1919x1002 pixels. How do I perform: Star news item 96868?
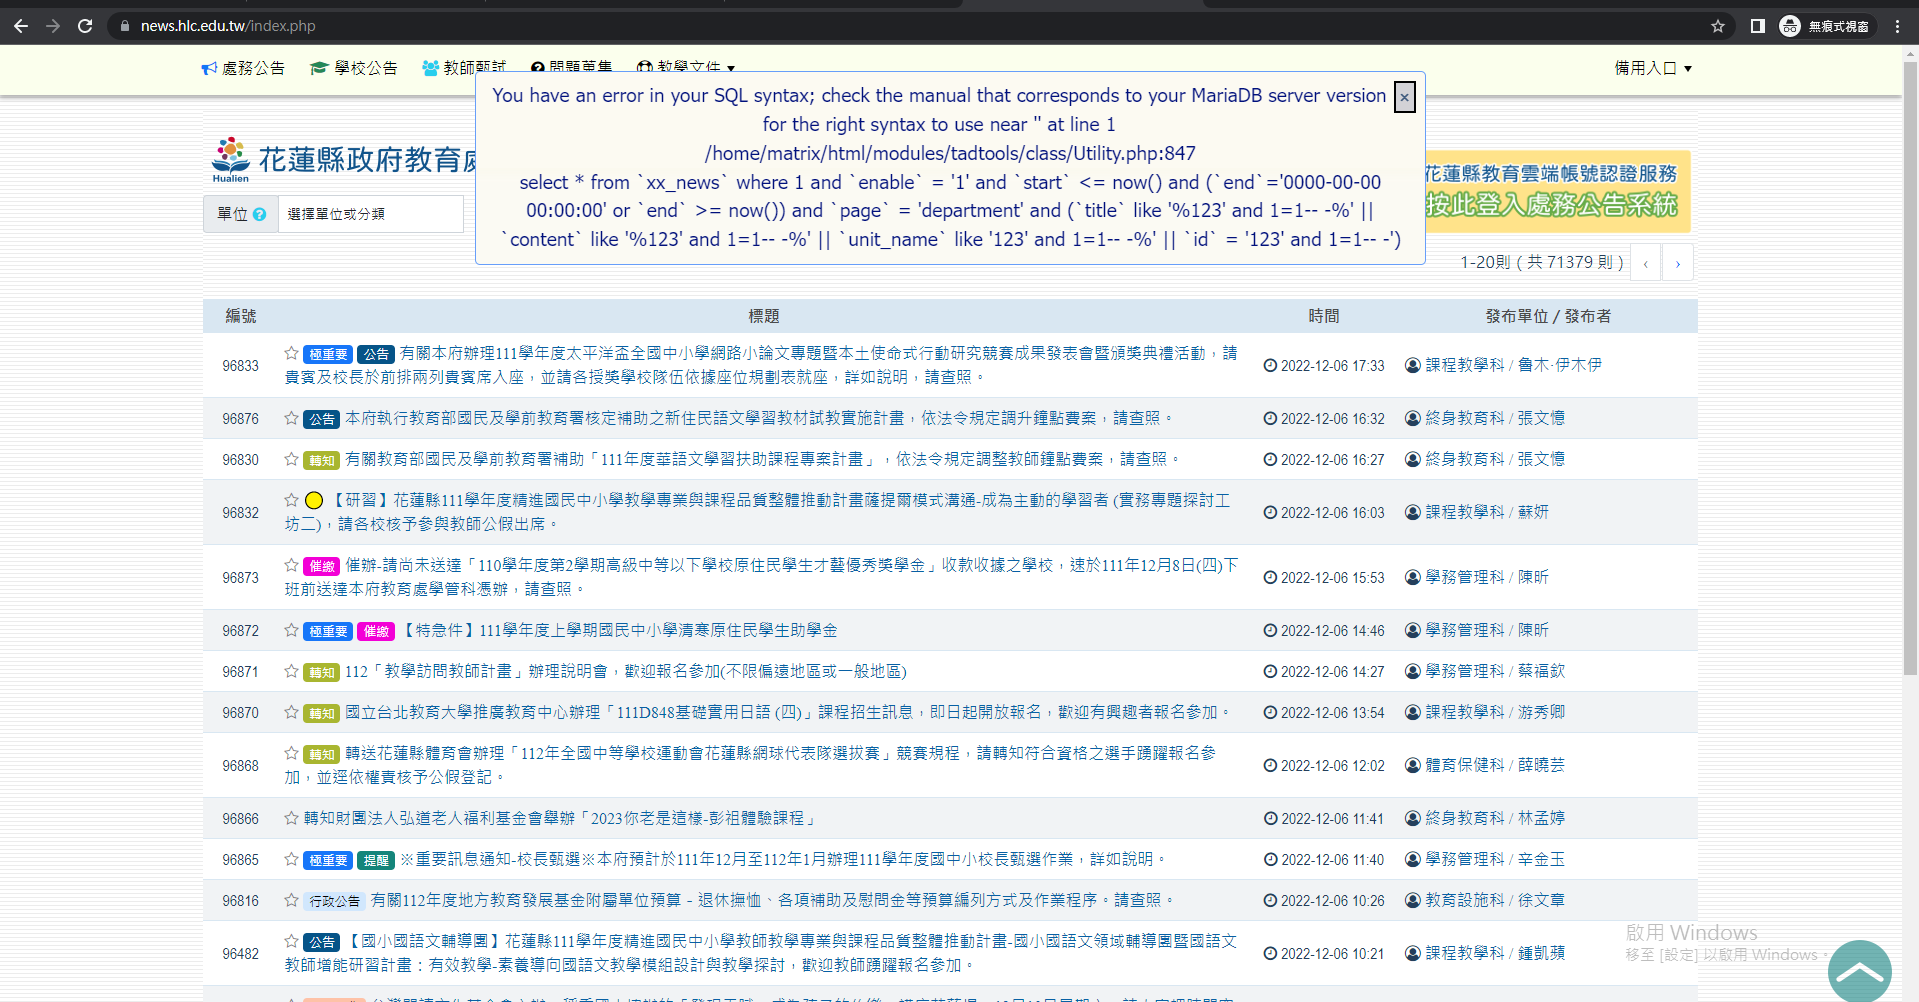[291, 753]
